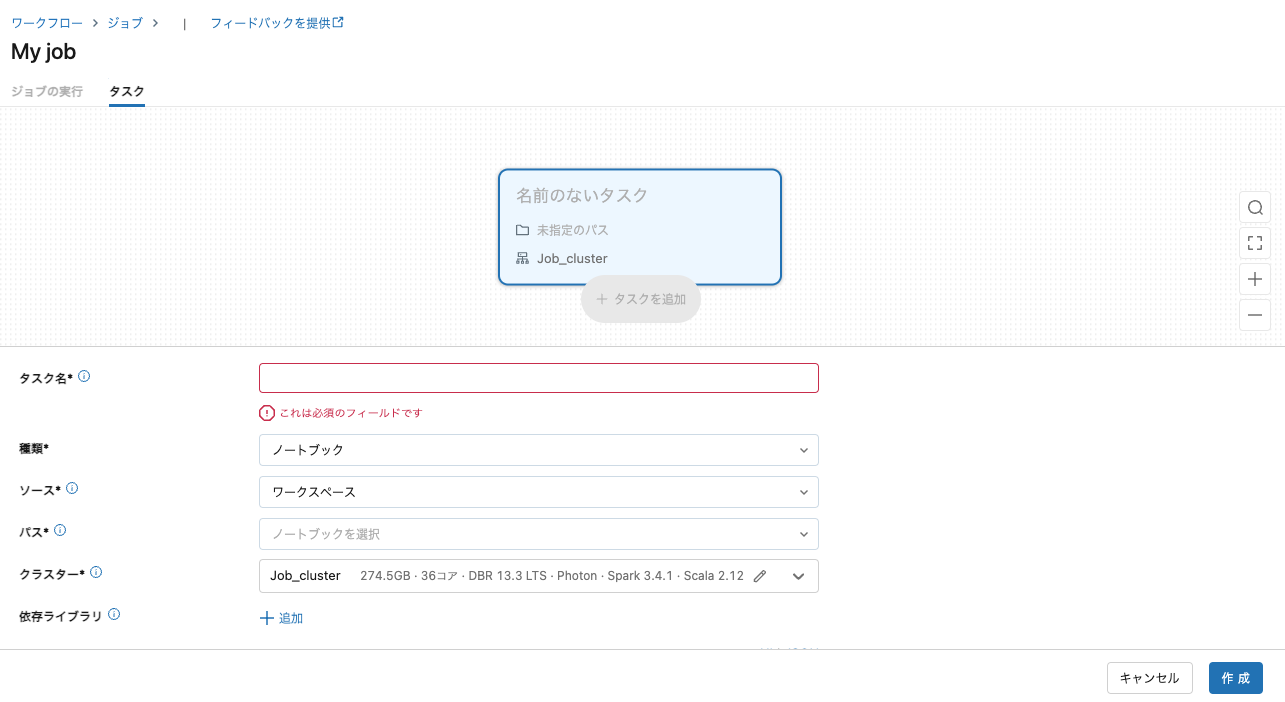Select the タスク tab
This screenshot has width=1285, height=702.
126,91
